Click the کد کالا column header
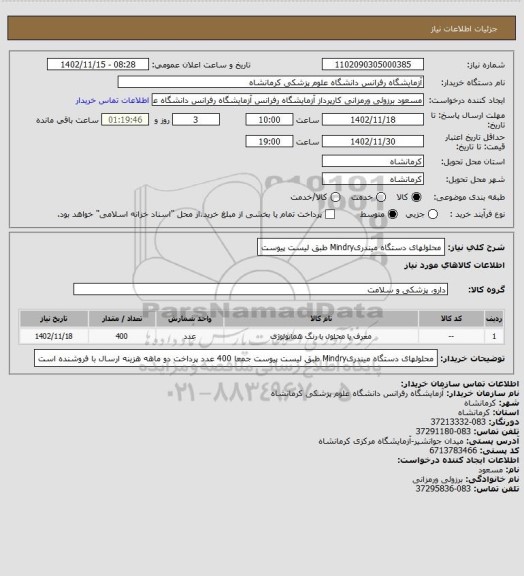This screenshot has width=524, height=576. 451,318
